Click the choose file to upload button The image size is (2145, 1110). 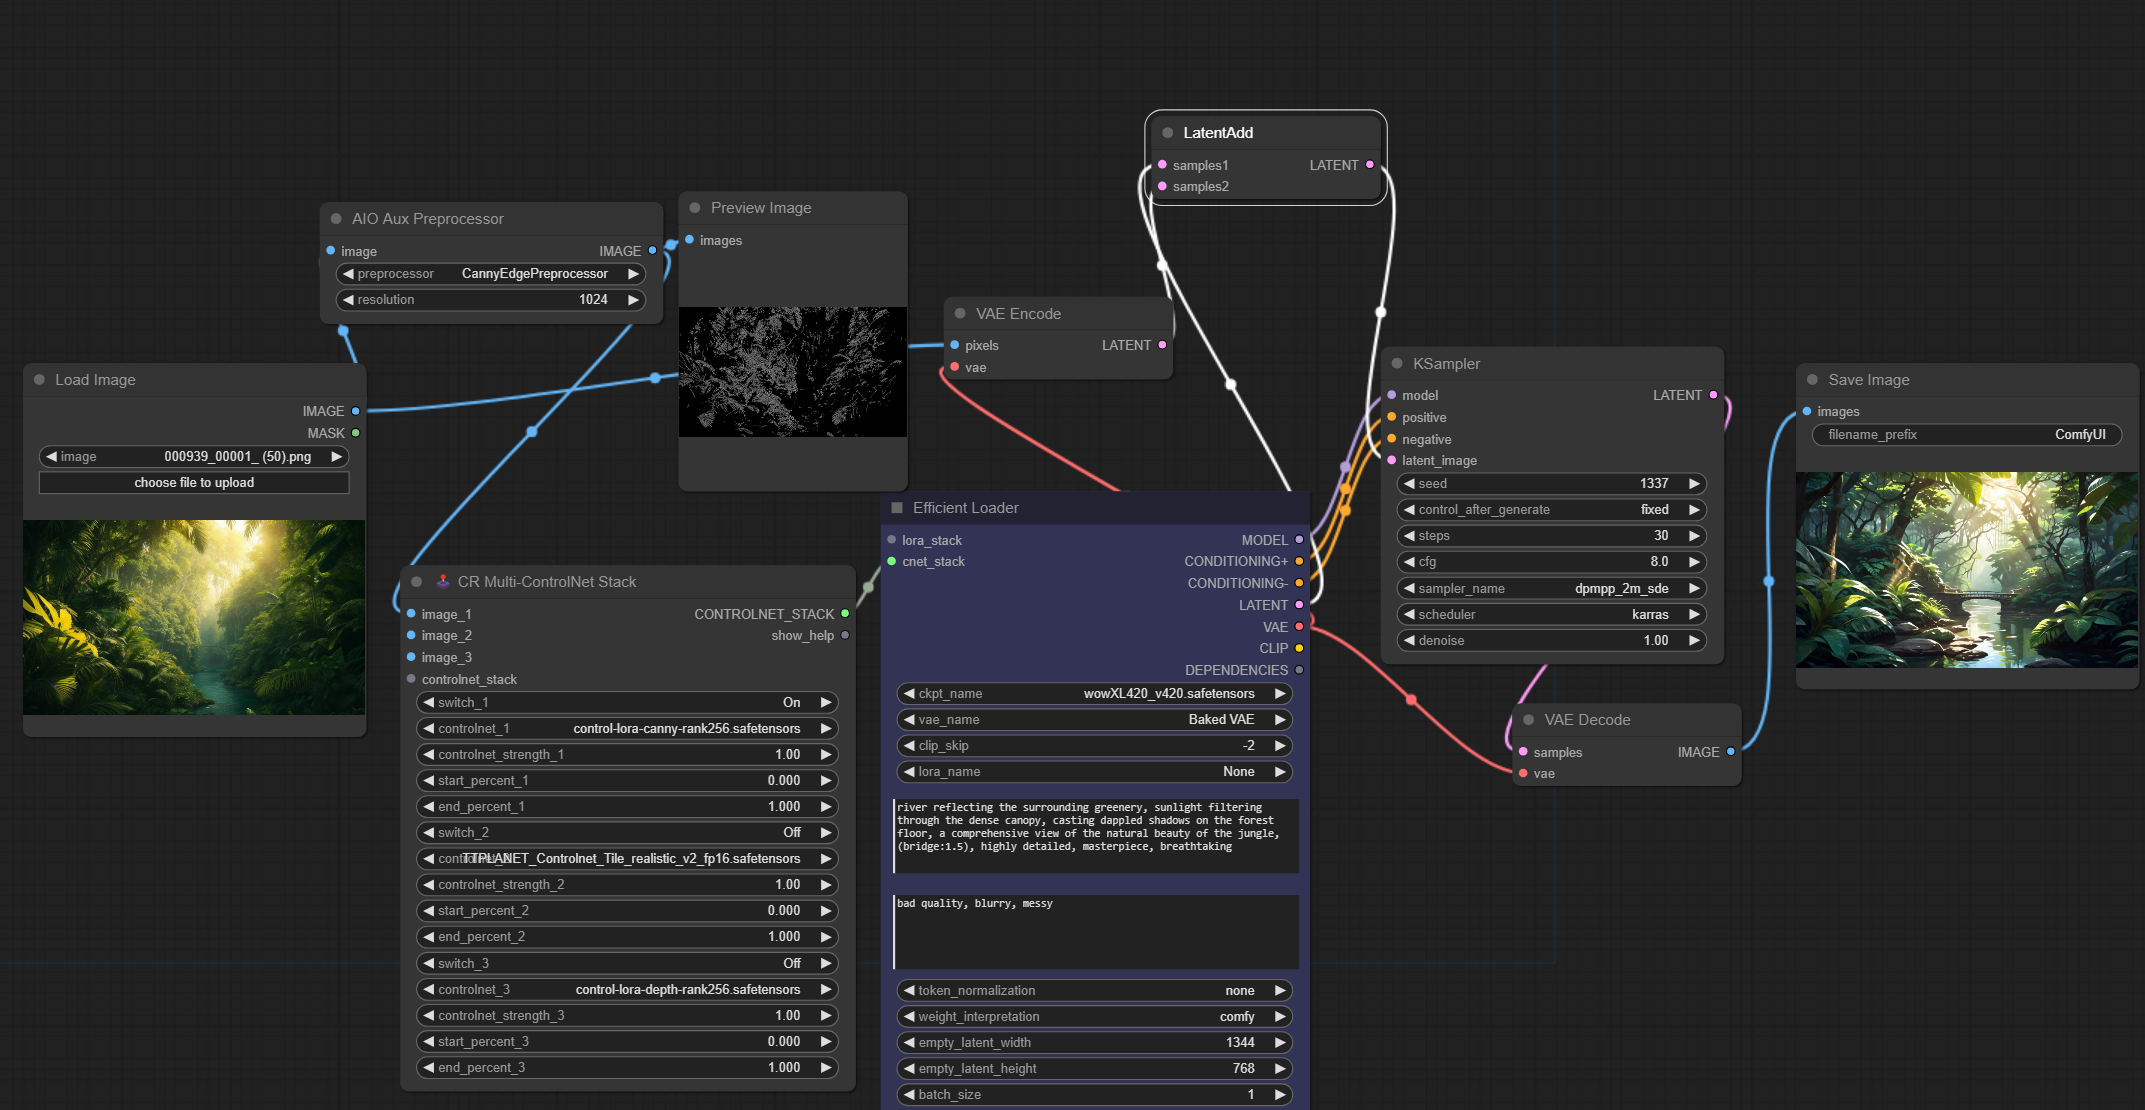[194, 483]
